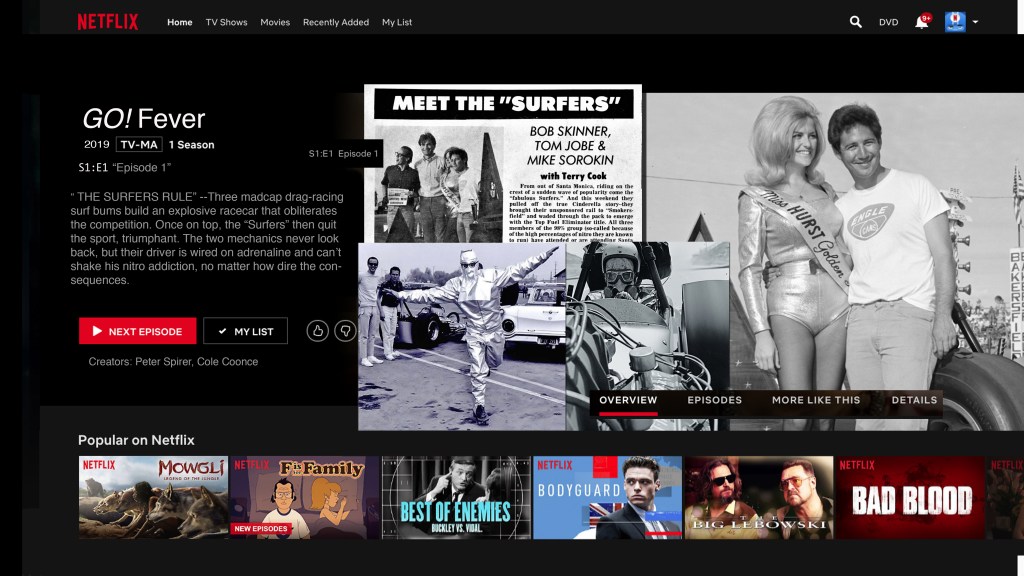Rate GO! Fever thumbs down
Image resolution: width=1024 pixels, height=576 pixels.
pyautogui.click(x=345, y=331)
